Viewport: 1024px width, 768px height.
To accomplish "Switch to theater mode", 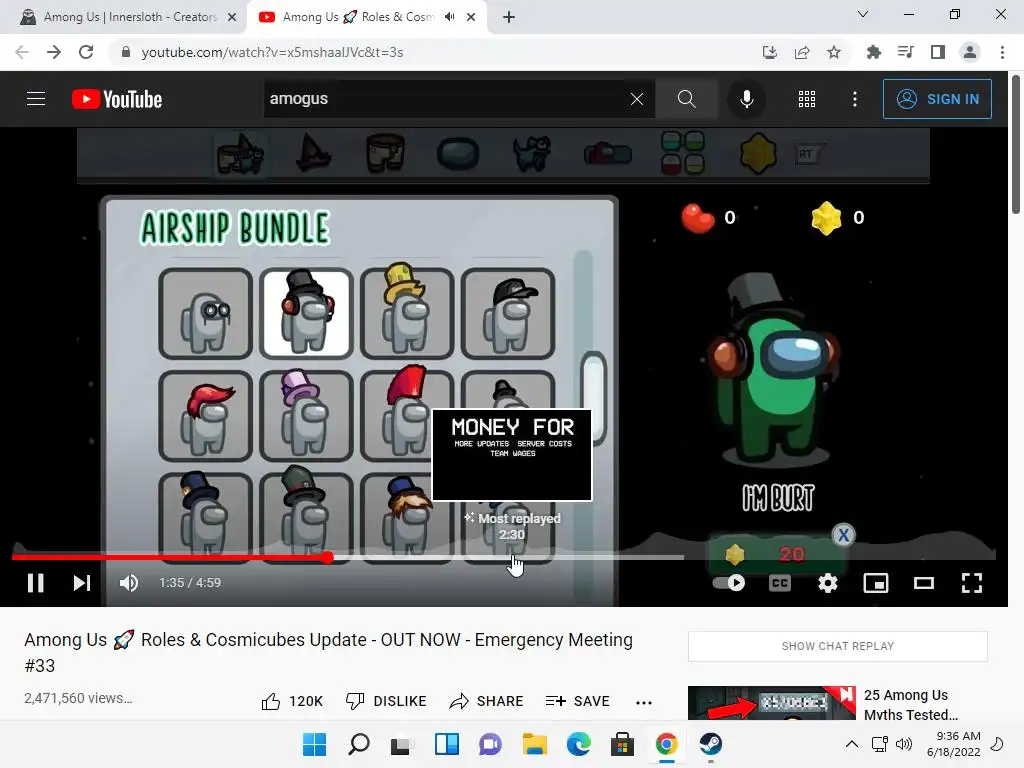I will tap(923, 583).
